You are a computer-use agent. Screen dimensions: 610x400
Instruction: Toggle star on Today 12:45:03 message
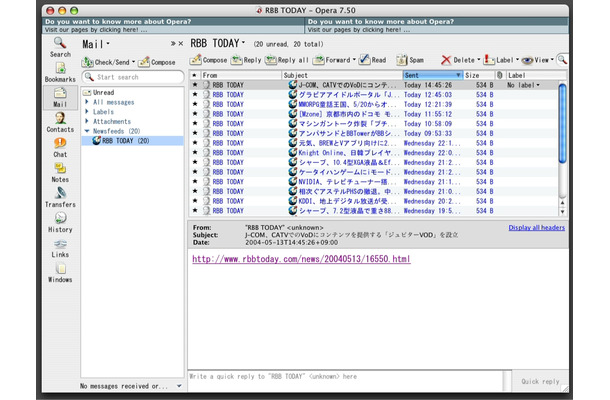tap(195, 95)
